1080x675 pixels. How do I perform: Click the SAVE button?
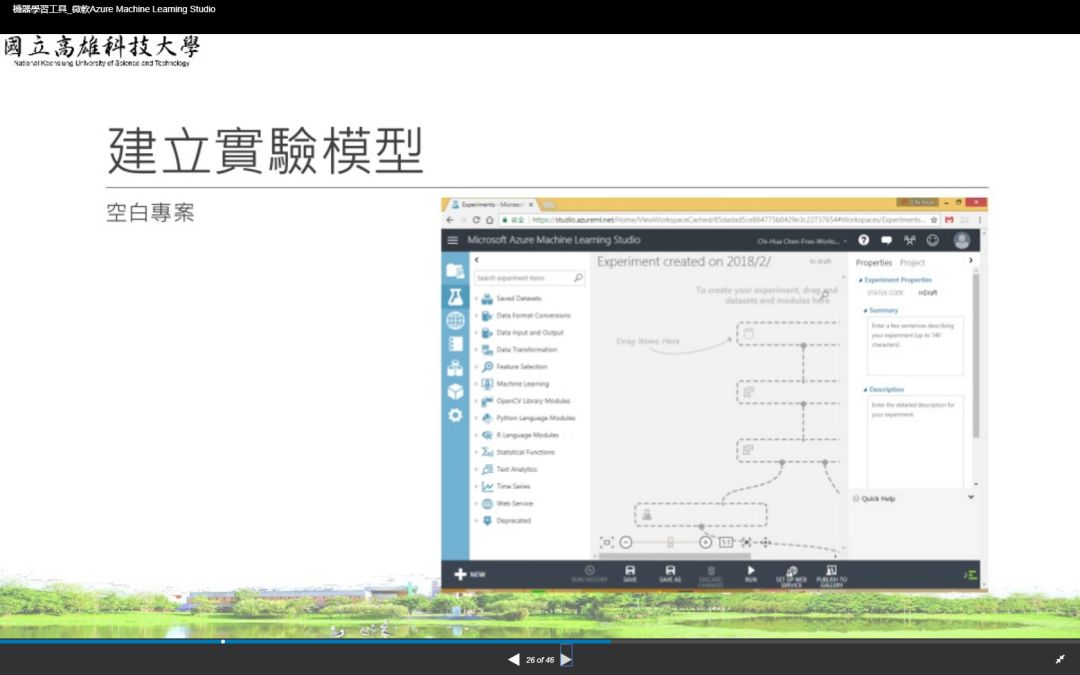(x=630, y=574)
